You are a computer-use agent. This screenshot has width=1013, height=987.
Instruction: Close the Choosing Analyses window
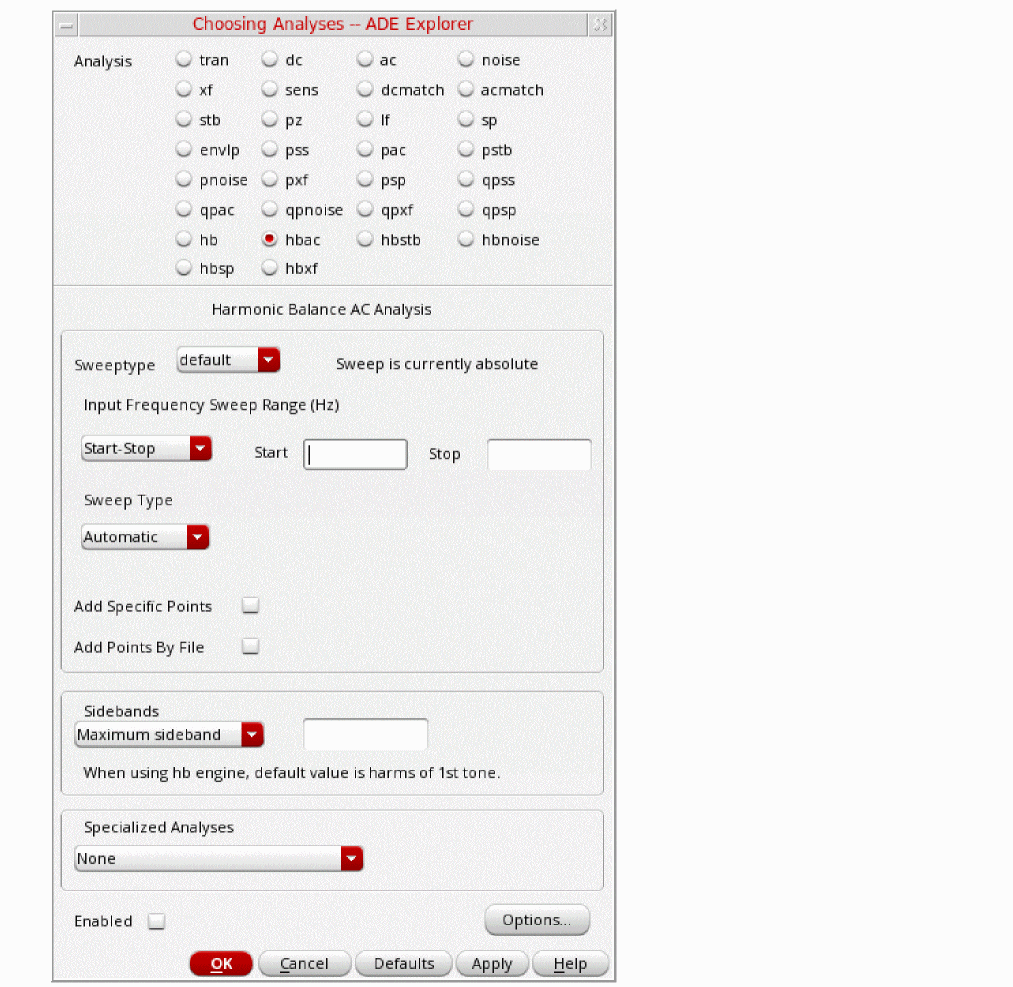tap(601, 25)
